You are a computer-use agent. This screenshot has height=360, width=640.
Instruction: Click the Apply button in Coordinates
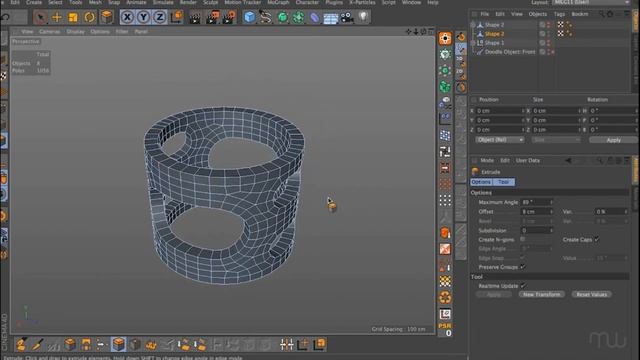click(613, 140)
